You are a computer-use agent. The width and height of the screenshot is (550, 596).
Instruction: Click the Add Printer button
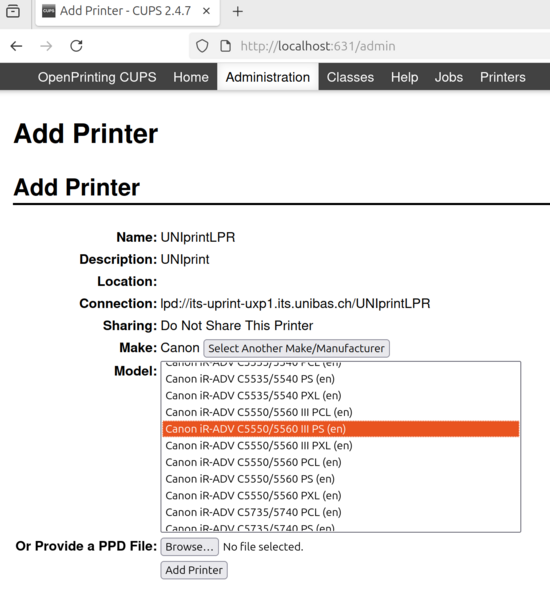(194, 570)
